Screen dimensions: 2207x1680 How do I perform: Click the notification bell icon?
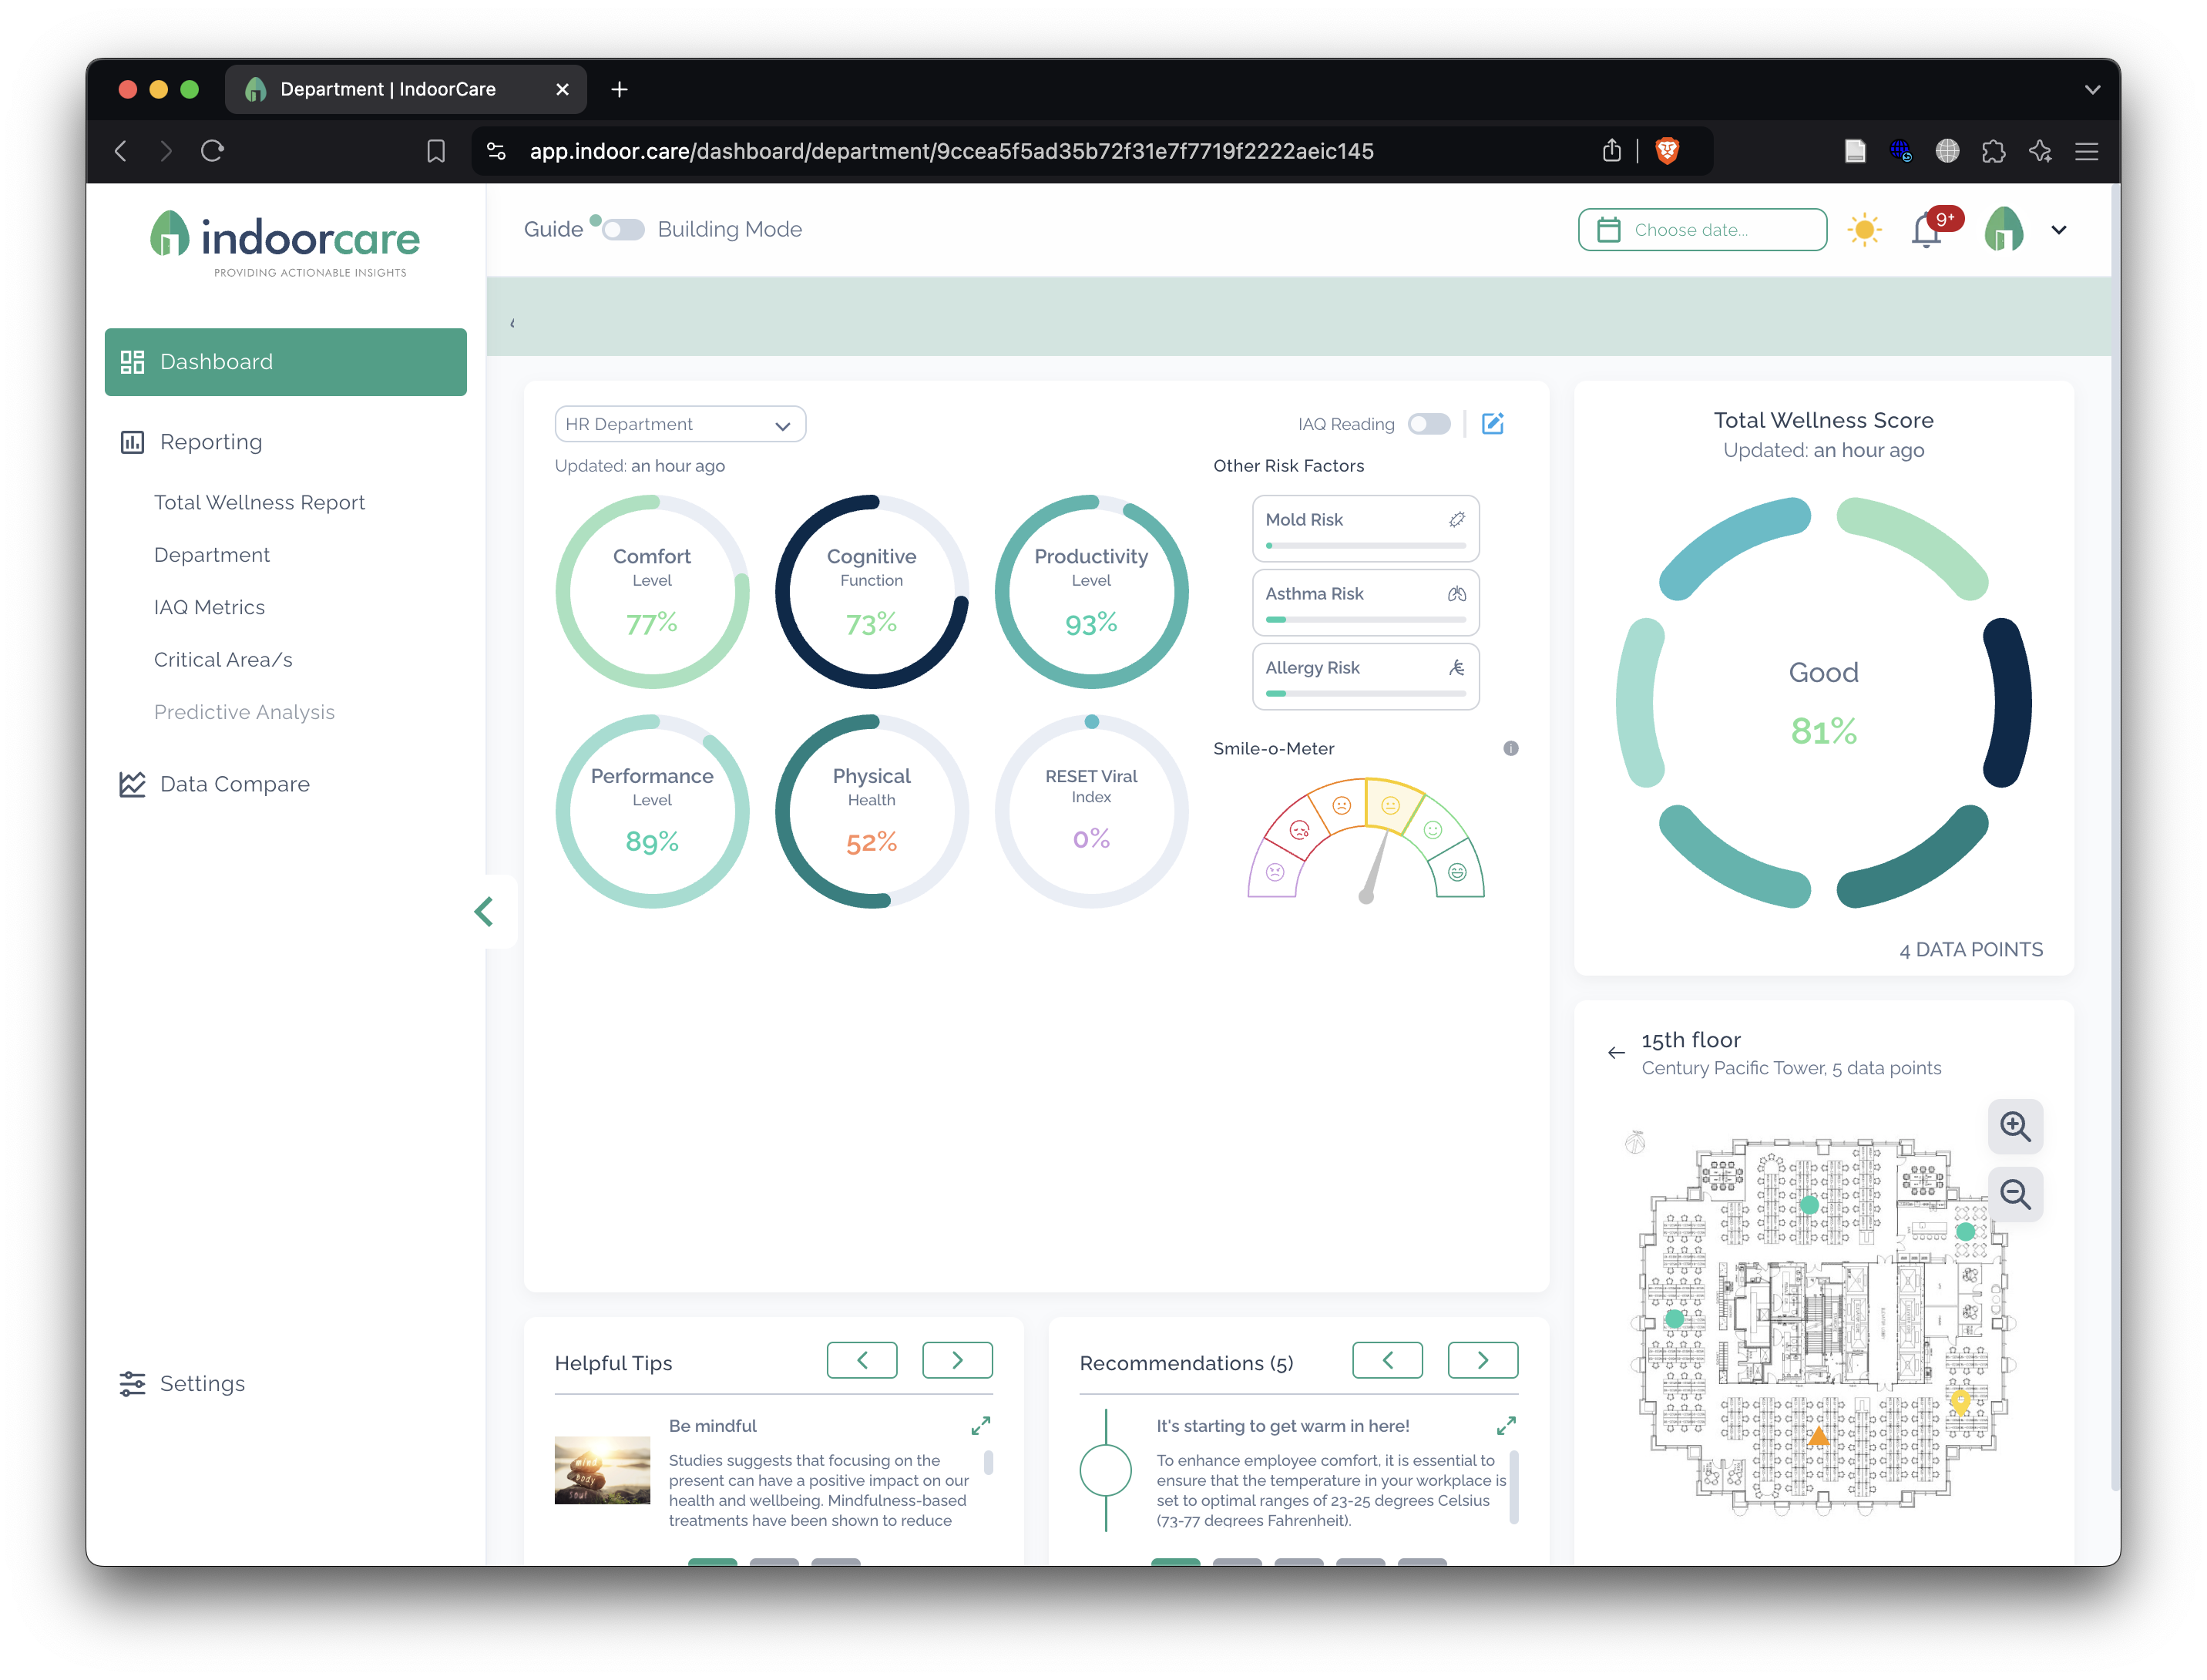pyautogui.click(x=1925, y=231)
